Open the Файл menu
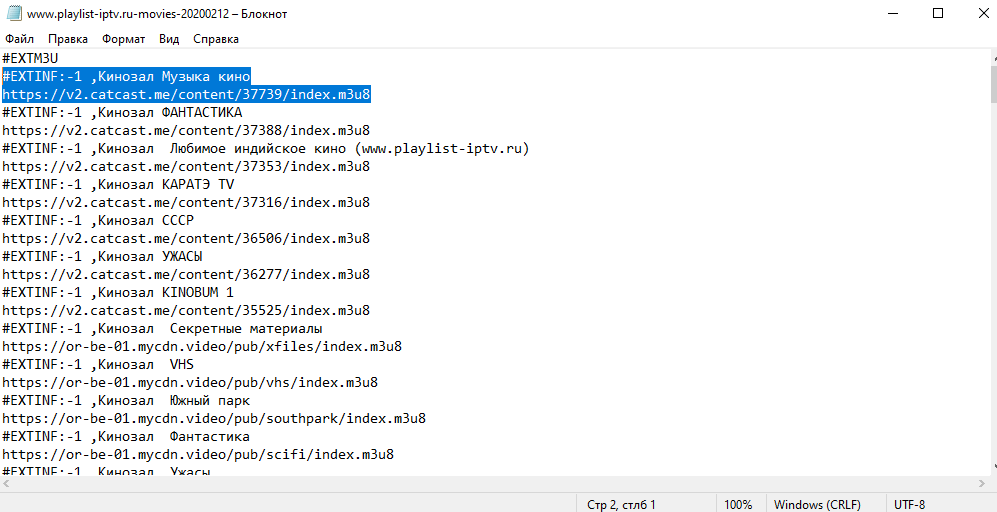The image size is (997, 512). [x=19, y=39]
